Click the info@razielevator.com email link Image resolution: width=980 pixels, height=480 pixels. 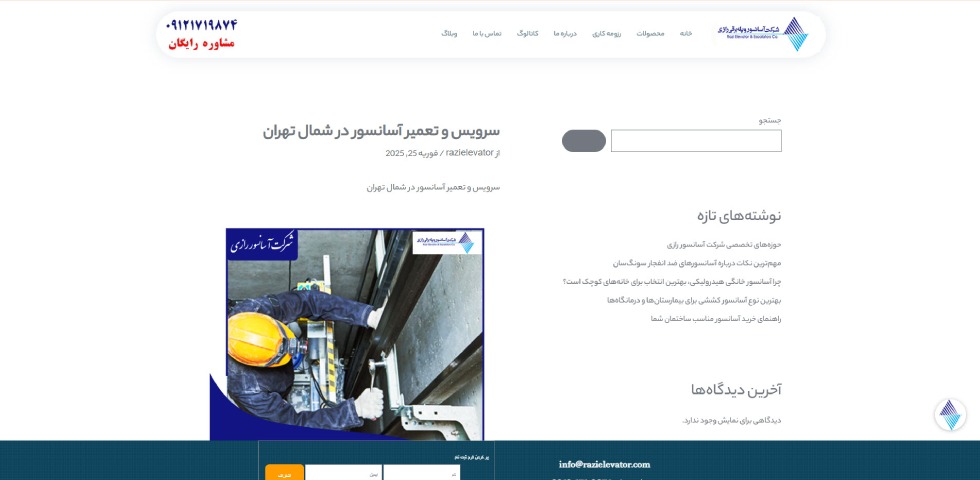pos(604,464)
